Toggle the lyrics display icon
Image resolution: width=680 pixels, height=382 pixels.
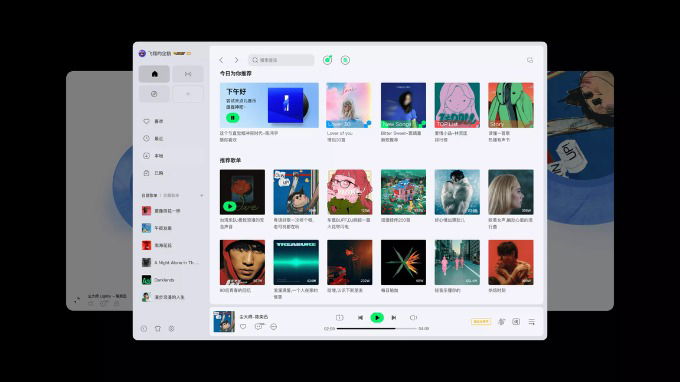pyautogui.click(x=516, y=322)
